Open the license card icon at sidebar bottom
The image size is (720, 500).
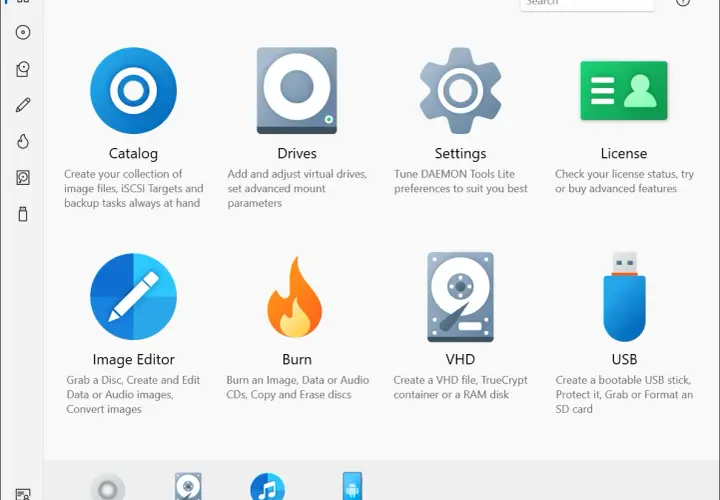click(23, 494)
